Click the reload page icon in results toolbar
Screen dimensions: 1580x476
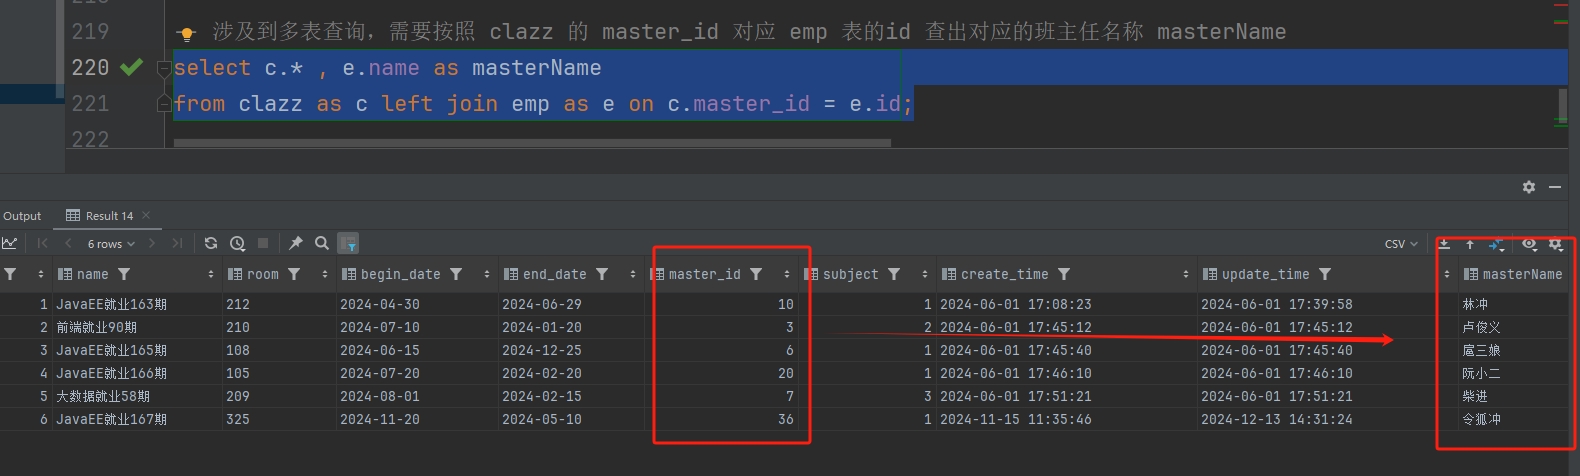point(211,243)
